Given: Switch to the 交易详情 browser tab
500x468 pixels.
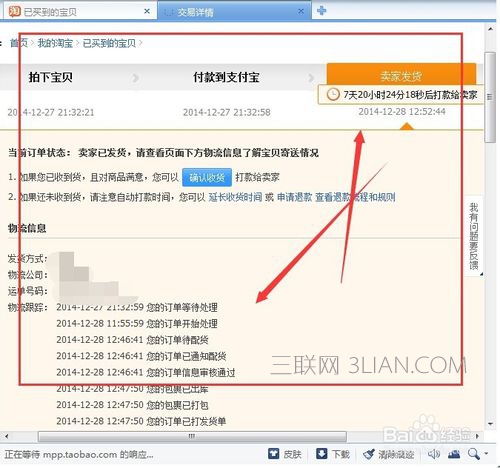Looking at the screenshot, I should coord(235,12).
